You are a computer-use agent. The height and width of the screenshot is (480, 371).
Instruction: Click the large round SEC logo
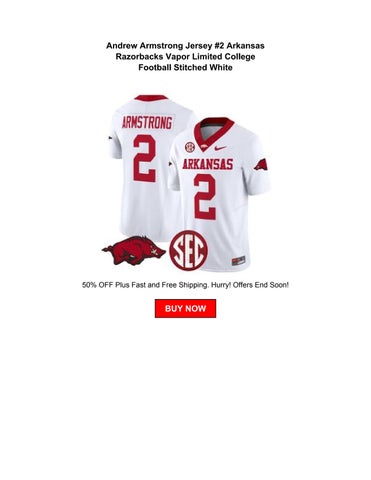(189, 250)
